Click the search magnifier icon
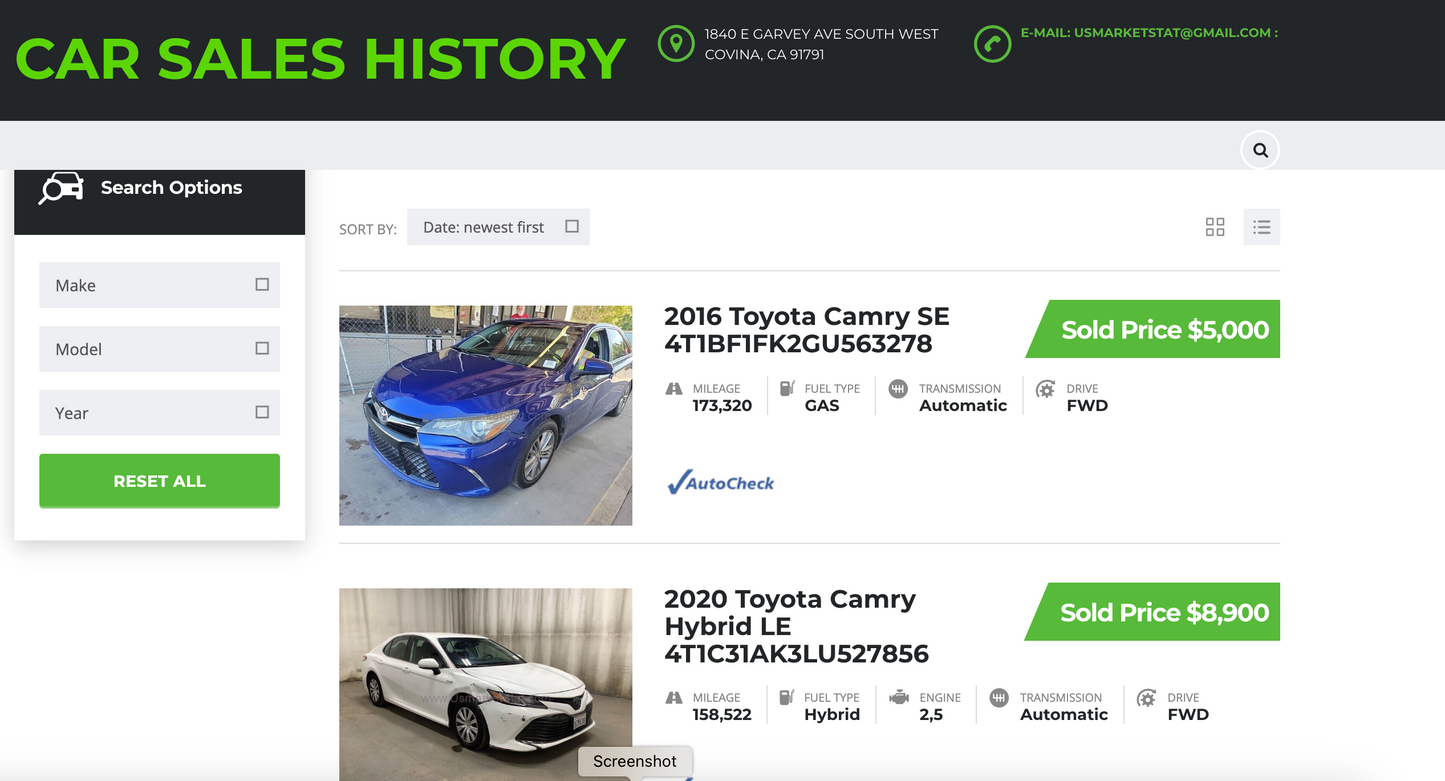The height and width of the screenshot is (781, 1445). pyautogui.click(x=1260, y=151)
